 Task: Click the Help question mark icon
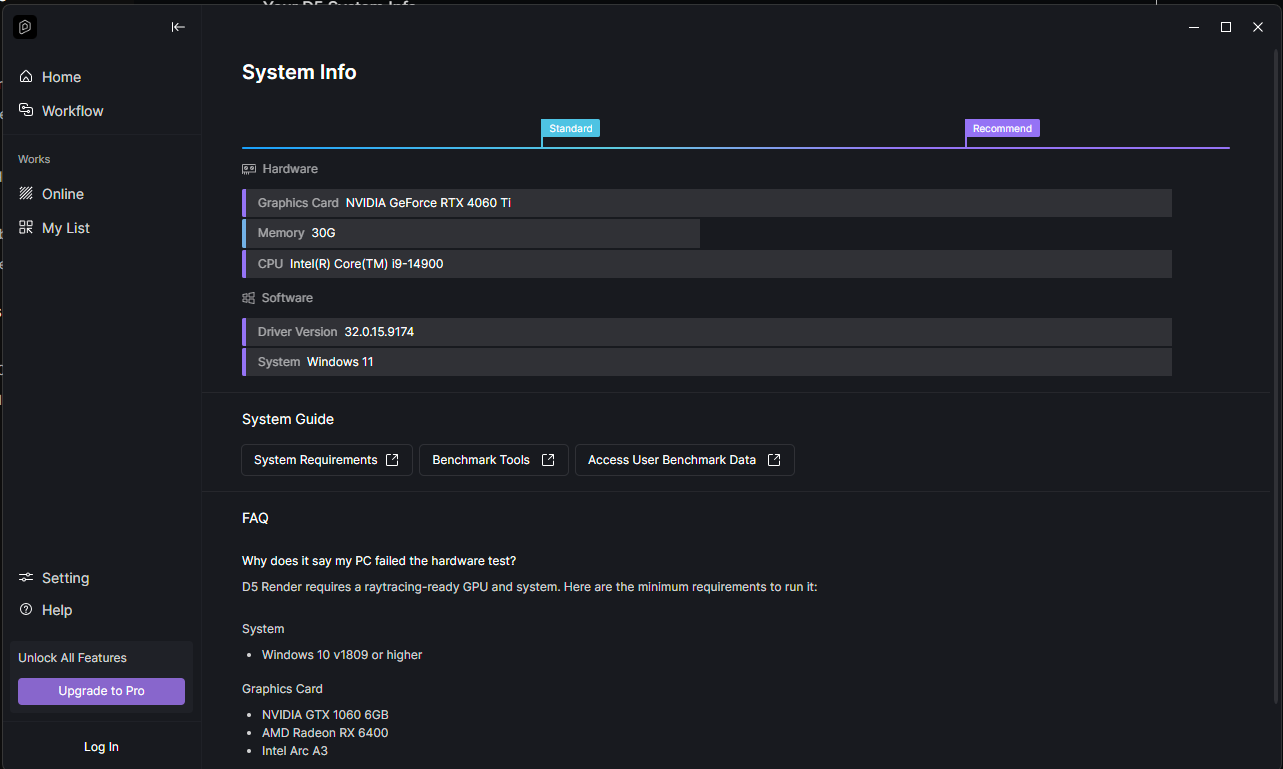coord(26,610)
